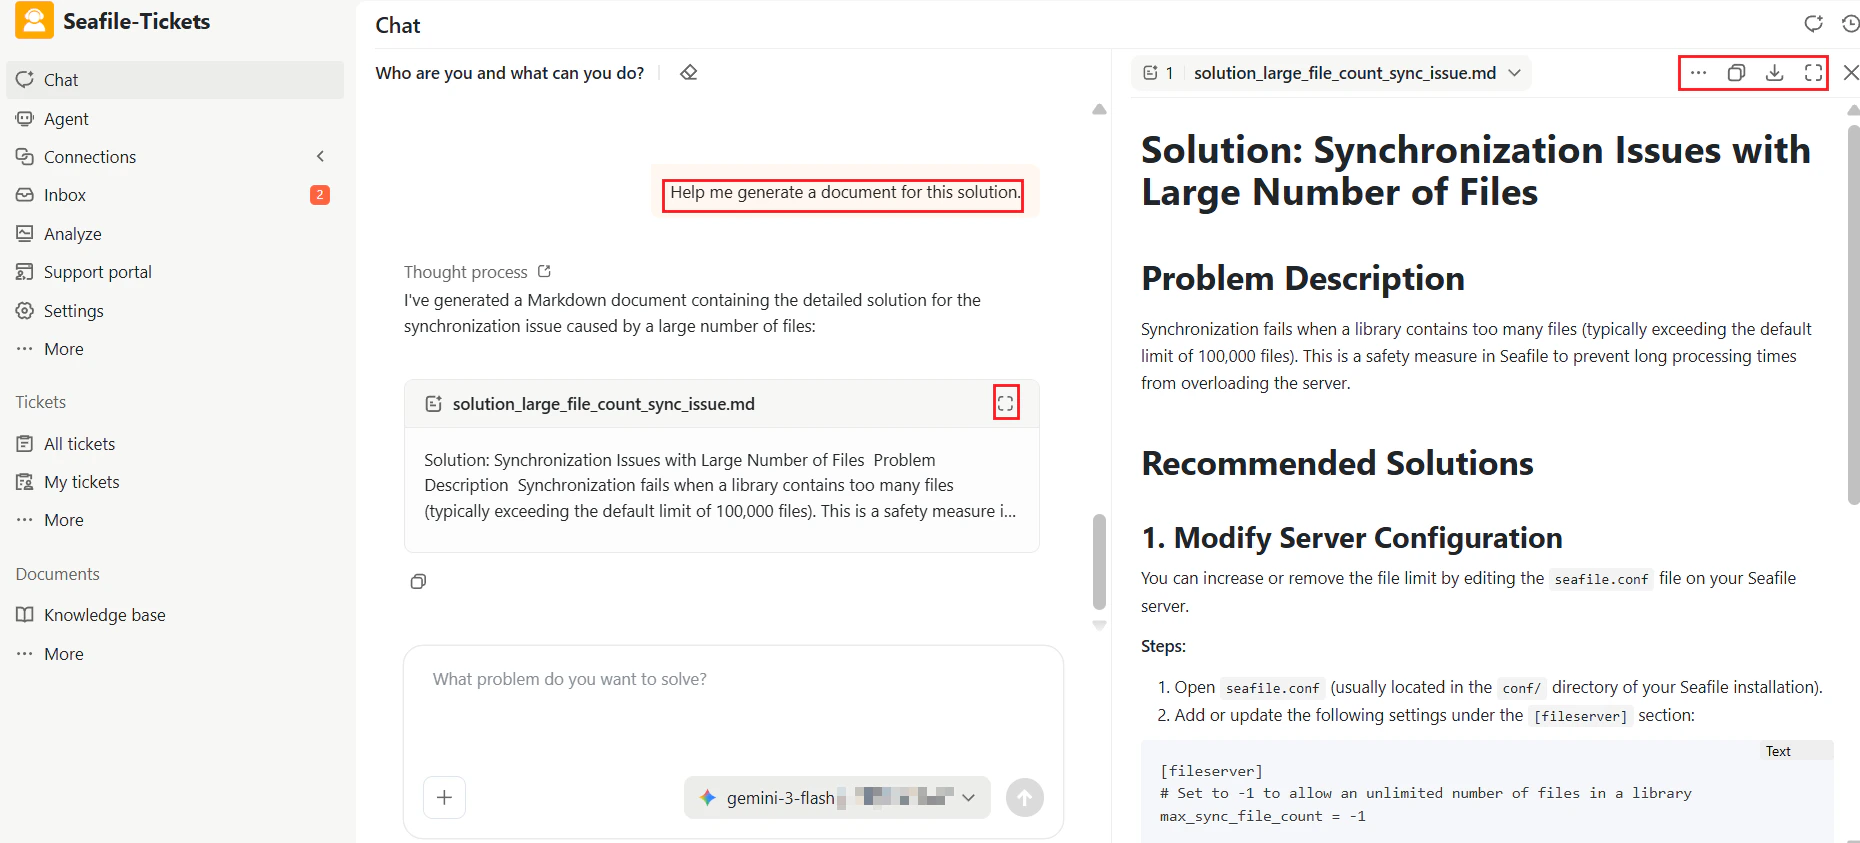Expand More under Documents

click(x=175, y=654)
